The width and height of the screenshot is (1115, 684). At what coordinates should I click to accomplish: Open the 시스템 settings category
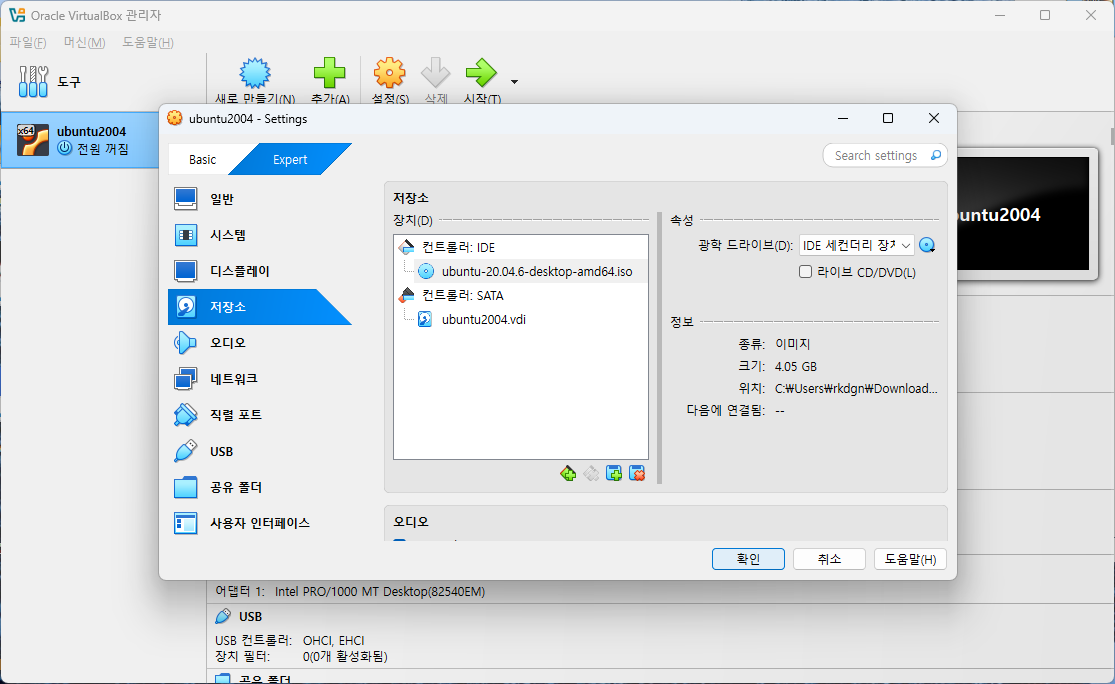[260, 235]
